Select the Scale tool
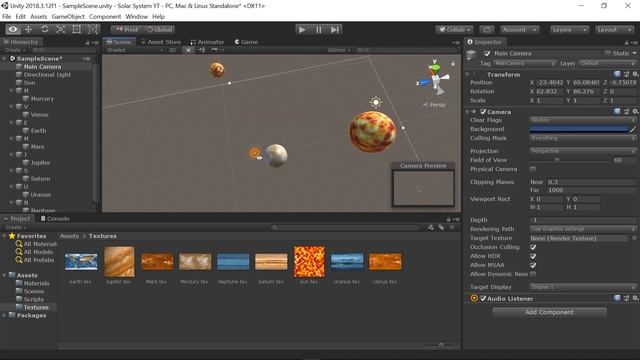Viewport: 640px width, 360px height. [x=60, y=29]
